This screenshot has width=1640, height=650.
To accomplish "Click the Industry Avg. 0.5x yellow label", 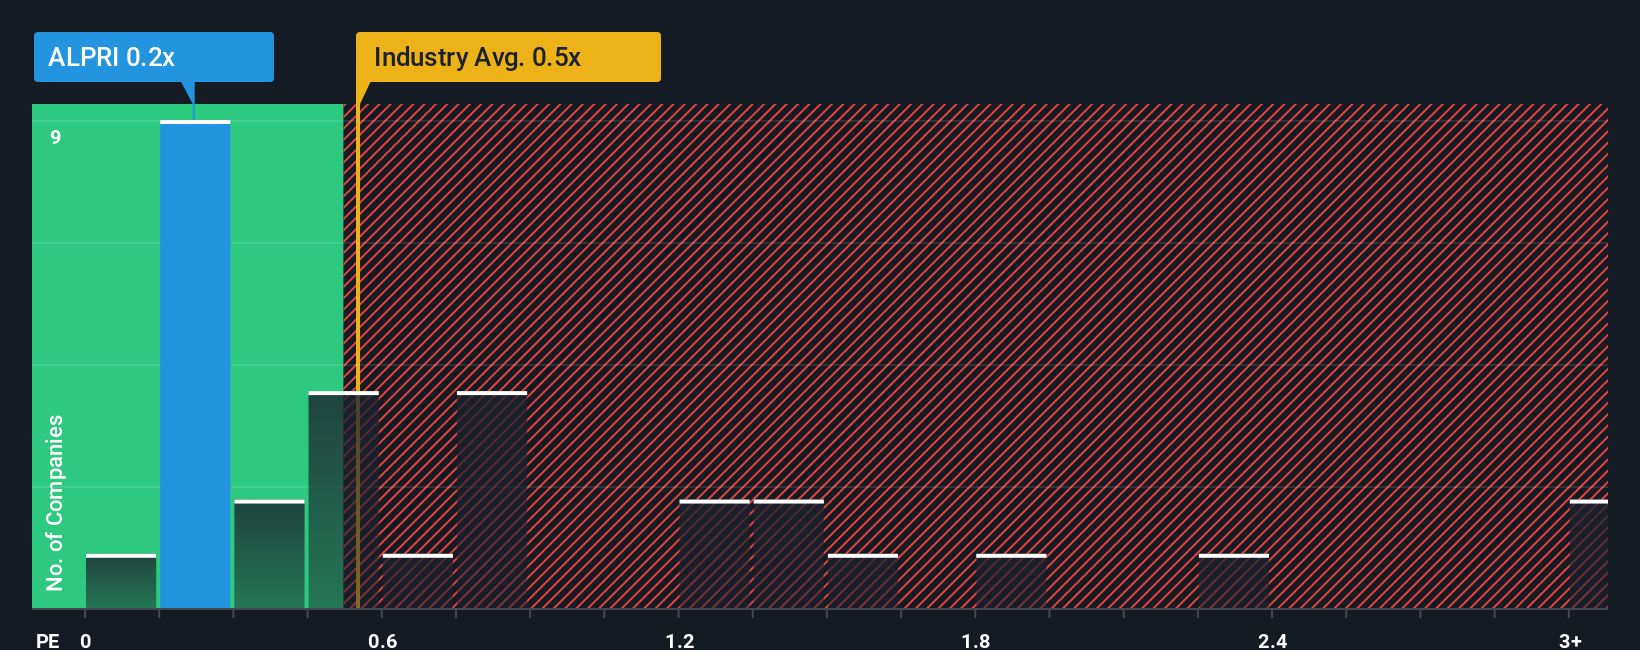I will click(508, 57).
